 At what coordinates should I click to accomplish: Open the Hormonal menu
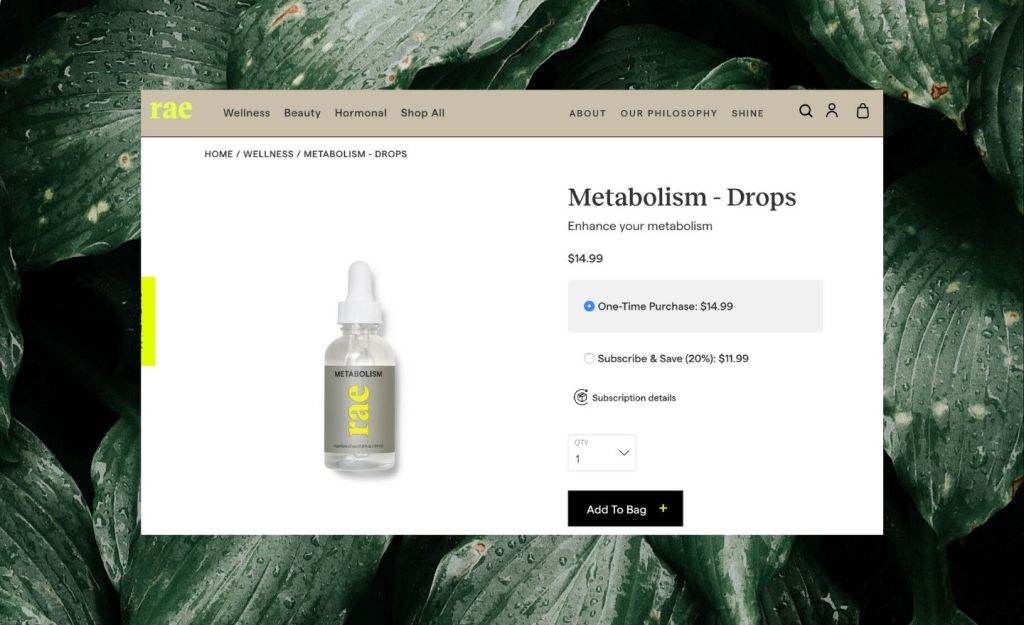[x=360, y=113]
